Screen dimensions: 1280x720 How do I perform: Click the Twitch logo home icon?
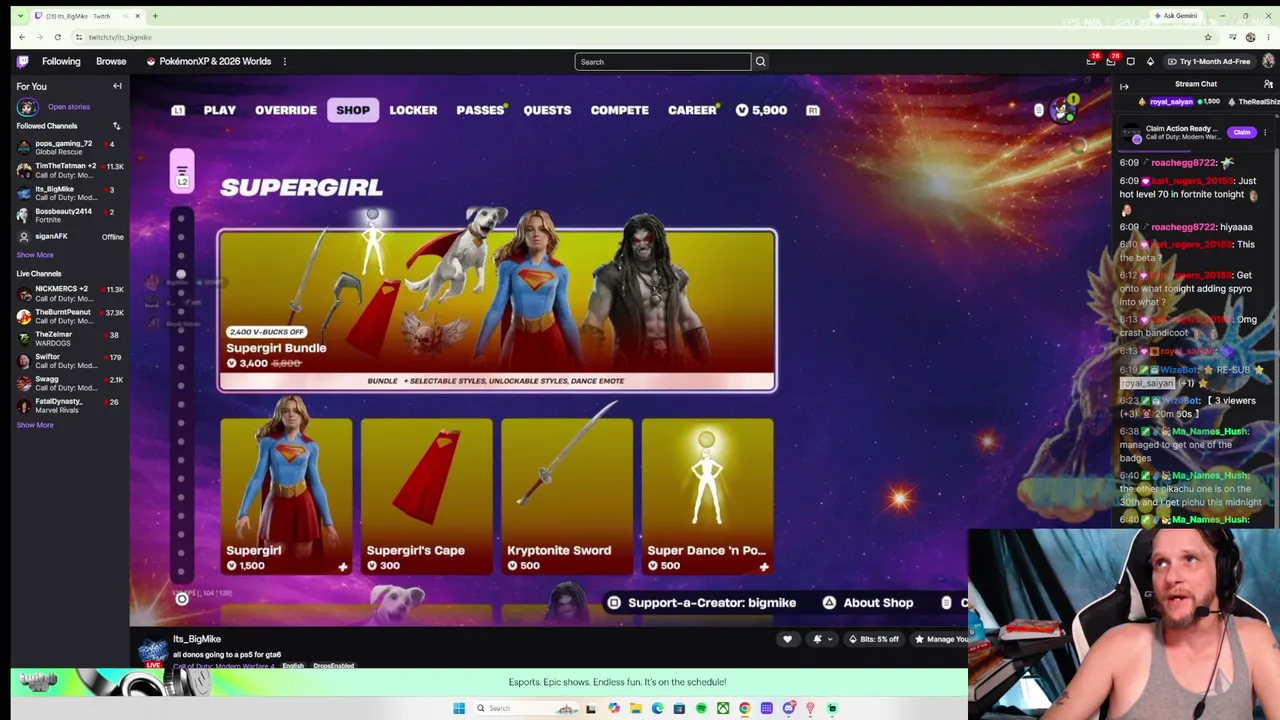click(x=23, y=61)
